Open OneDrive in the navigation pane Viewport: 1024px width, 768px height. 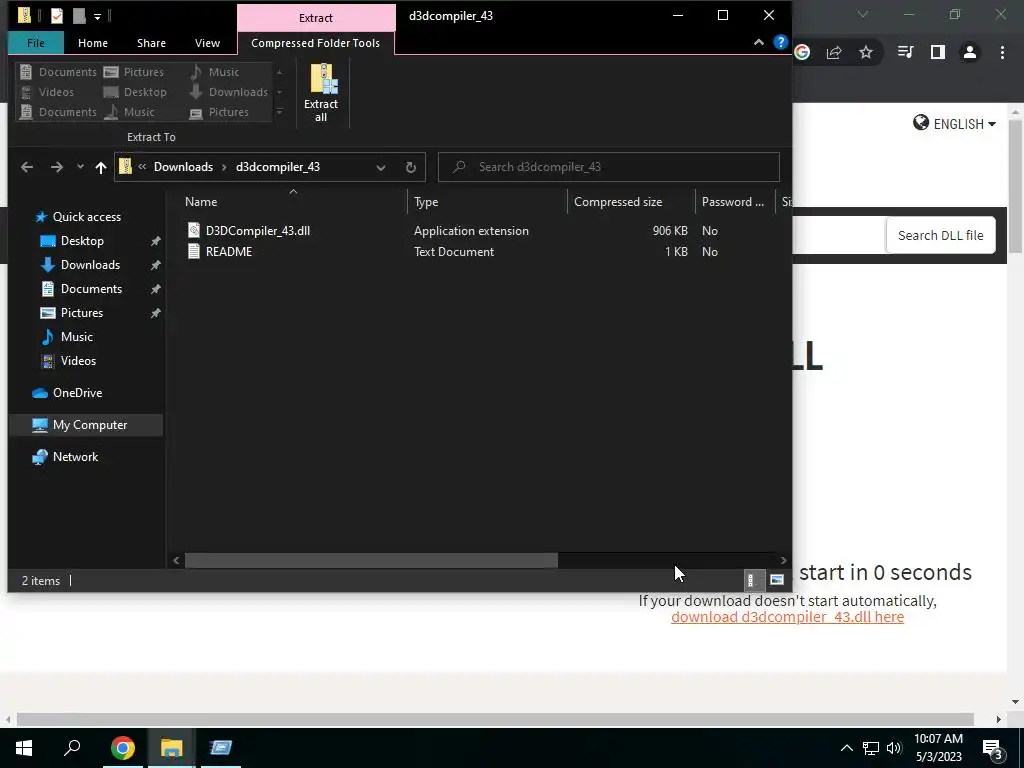77,392
